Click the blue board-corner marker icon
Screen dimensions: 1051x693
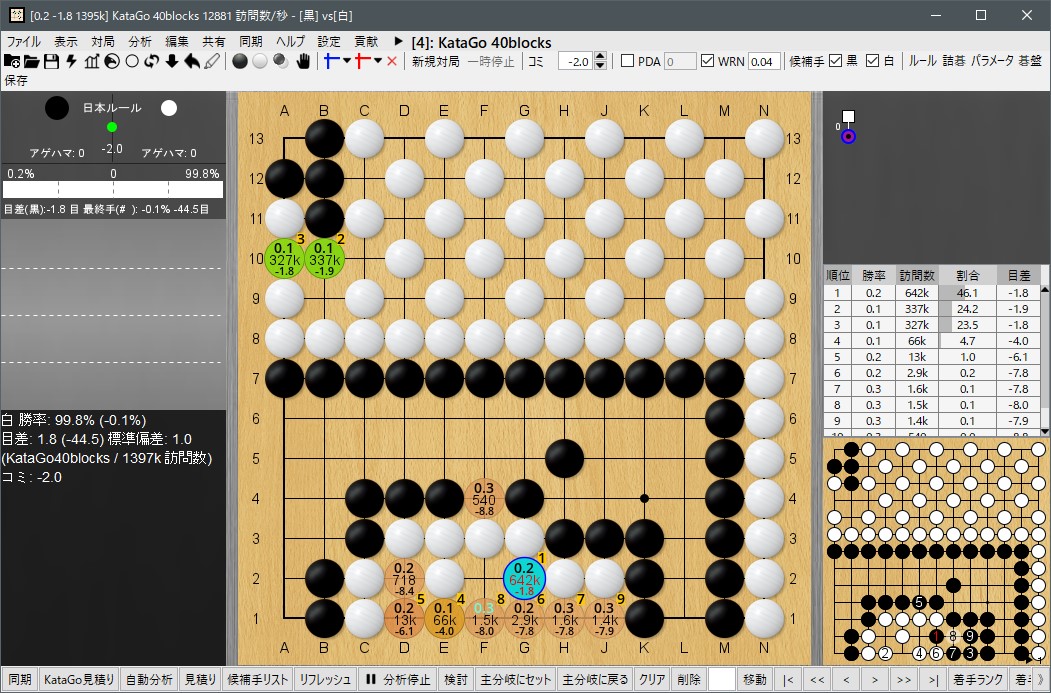tap(331, 62)
